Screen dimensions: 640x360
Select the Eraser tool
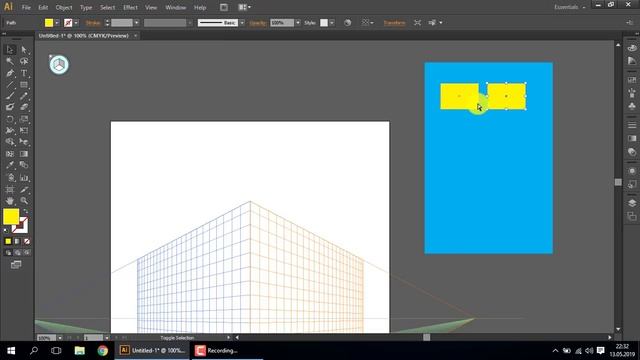(24, 107)
